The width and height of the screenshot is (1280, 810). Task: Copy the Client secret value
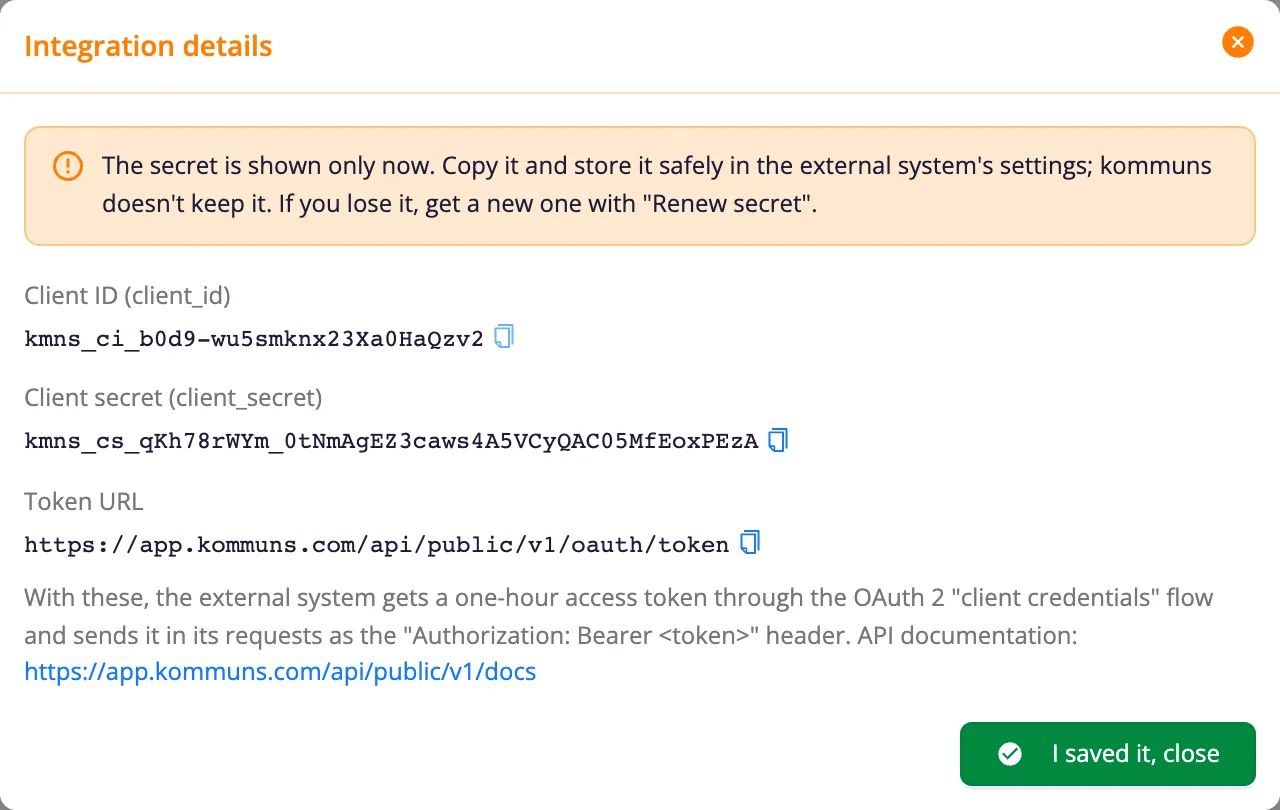(x=778, y=440)
